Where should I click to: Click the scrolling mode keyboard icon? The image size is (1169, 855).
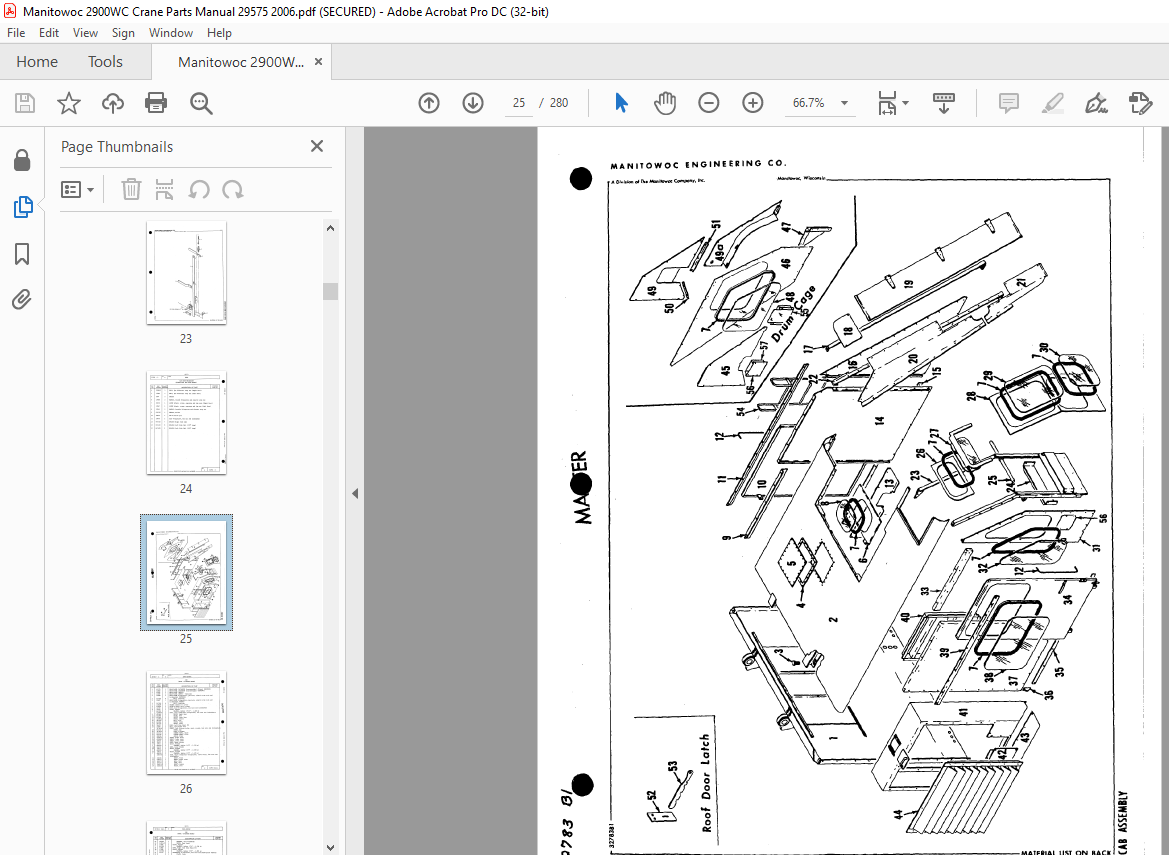(x=944, y=103)
